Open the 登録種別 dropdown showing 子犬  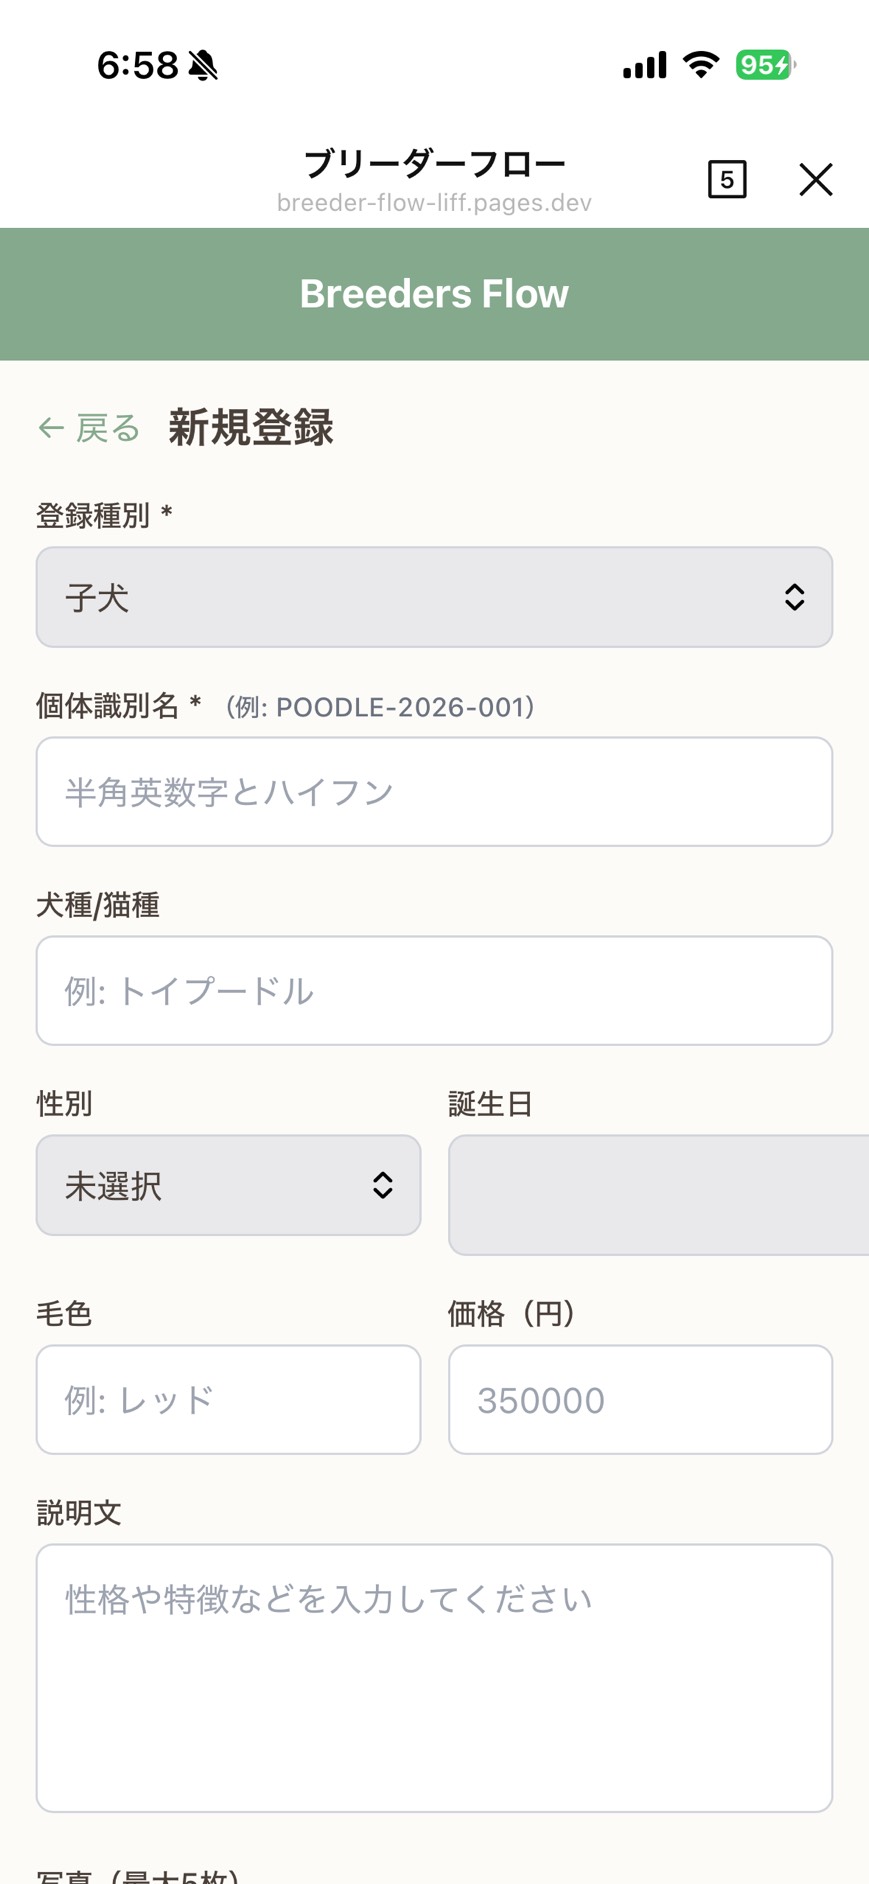pos(434,597)
